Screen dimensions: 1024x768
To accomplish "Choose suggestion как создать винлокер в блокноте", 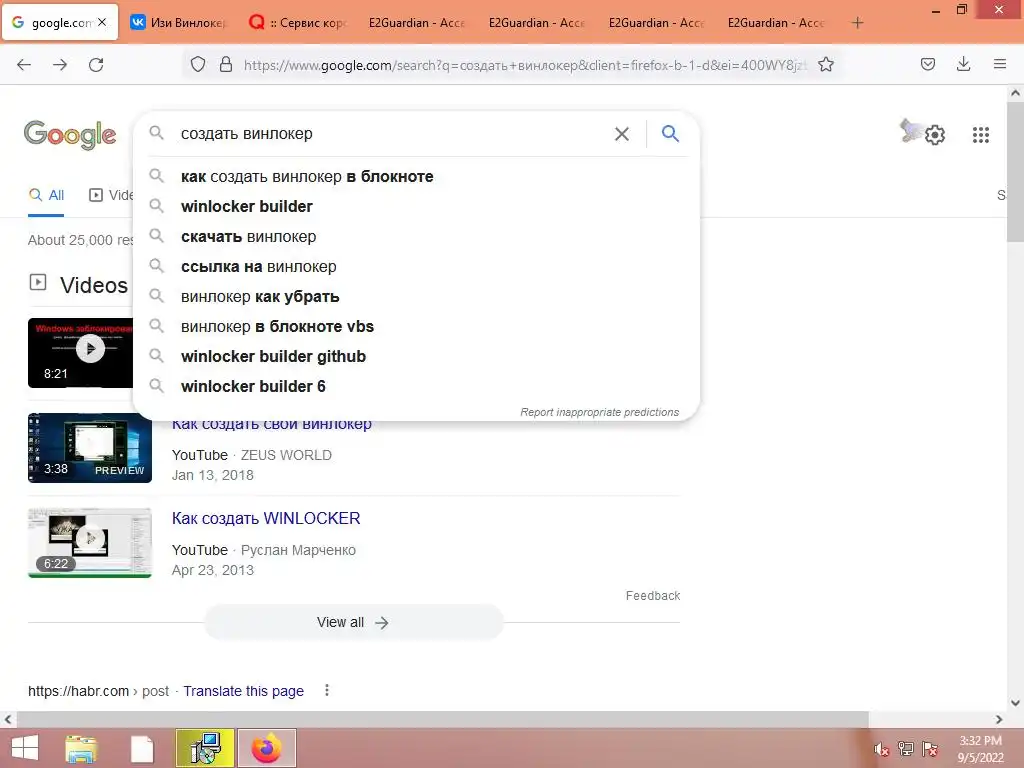I will coord(416,176).
